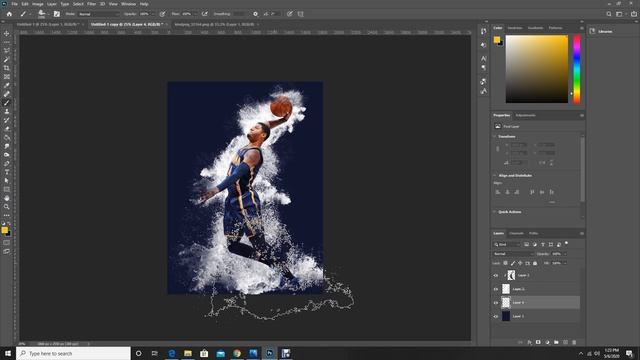This screenshot has height=360, width=640.
Task: Select the Magic Wand tool
Action: 7,60
